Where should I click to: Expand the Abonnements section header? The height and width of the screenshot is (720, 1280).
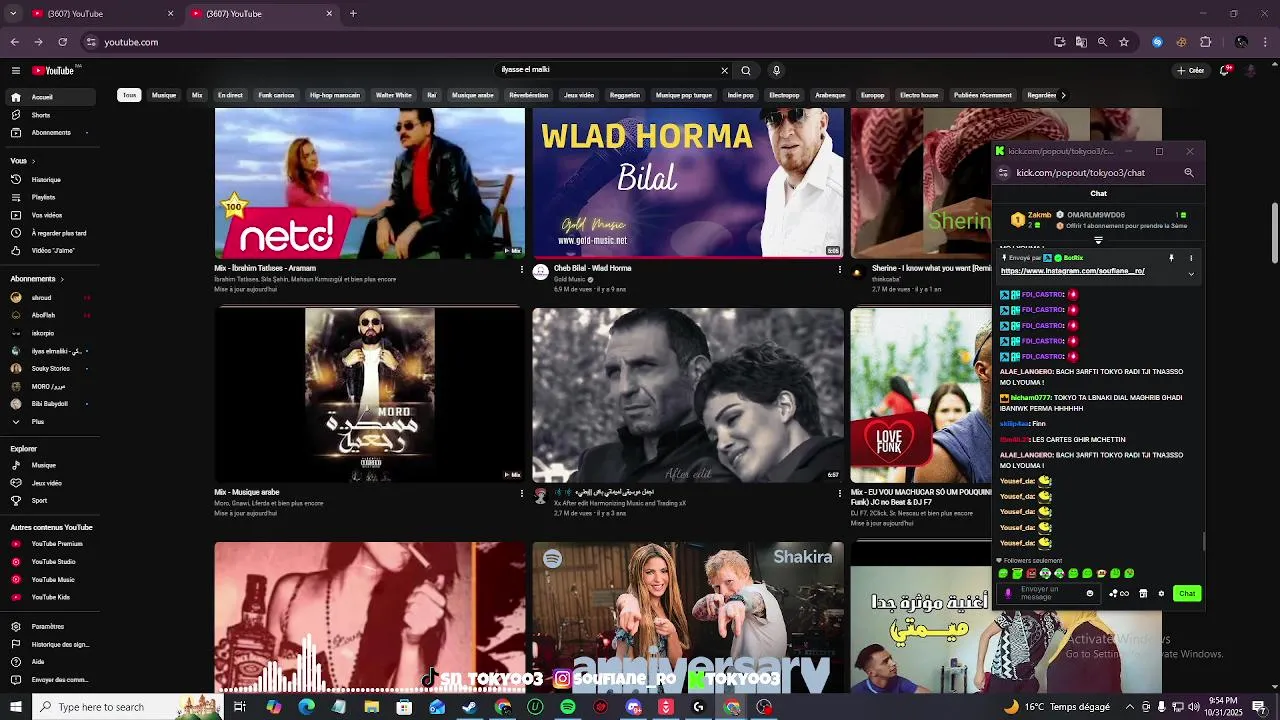click(37, 279)
